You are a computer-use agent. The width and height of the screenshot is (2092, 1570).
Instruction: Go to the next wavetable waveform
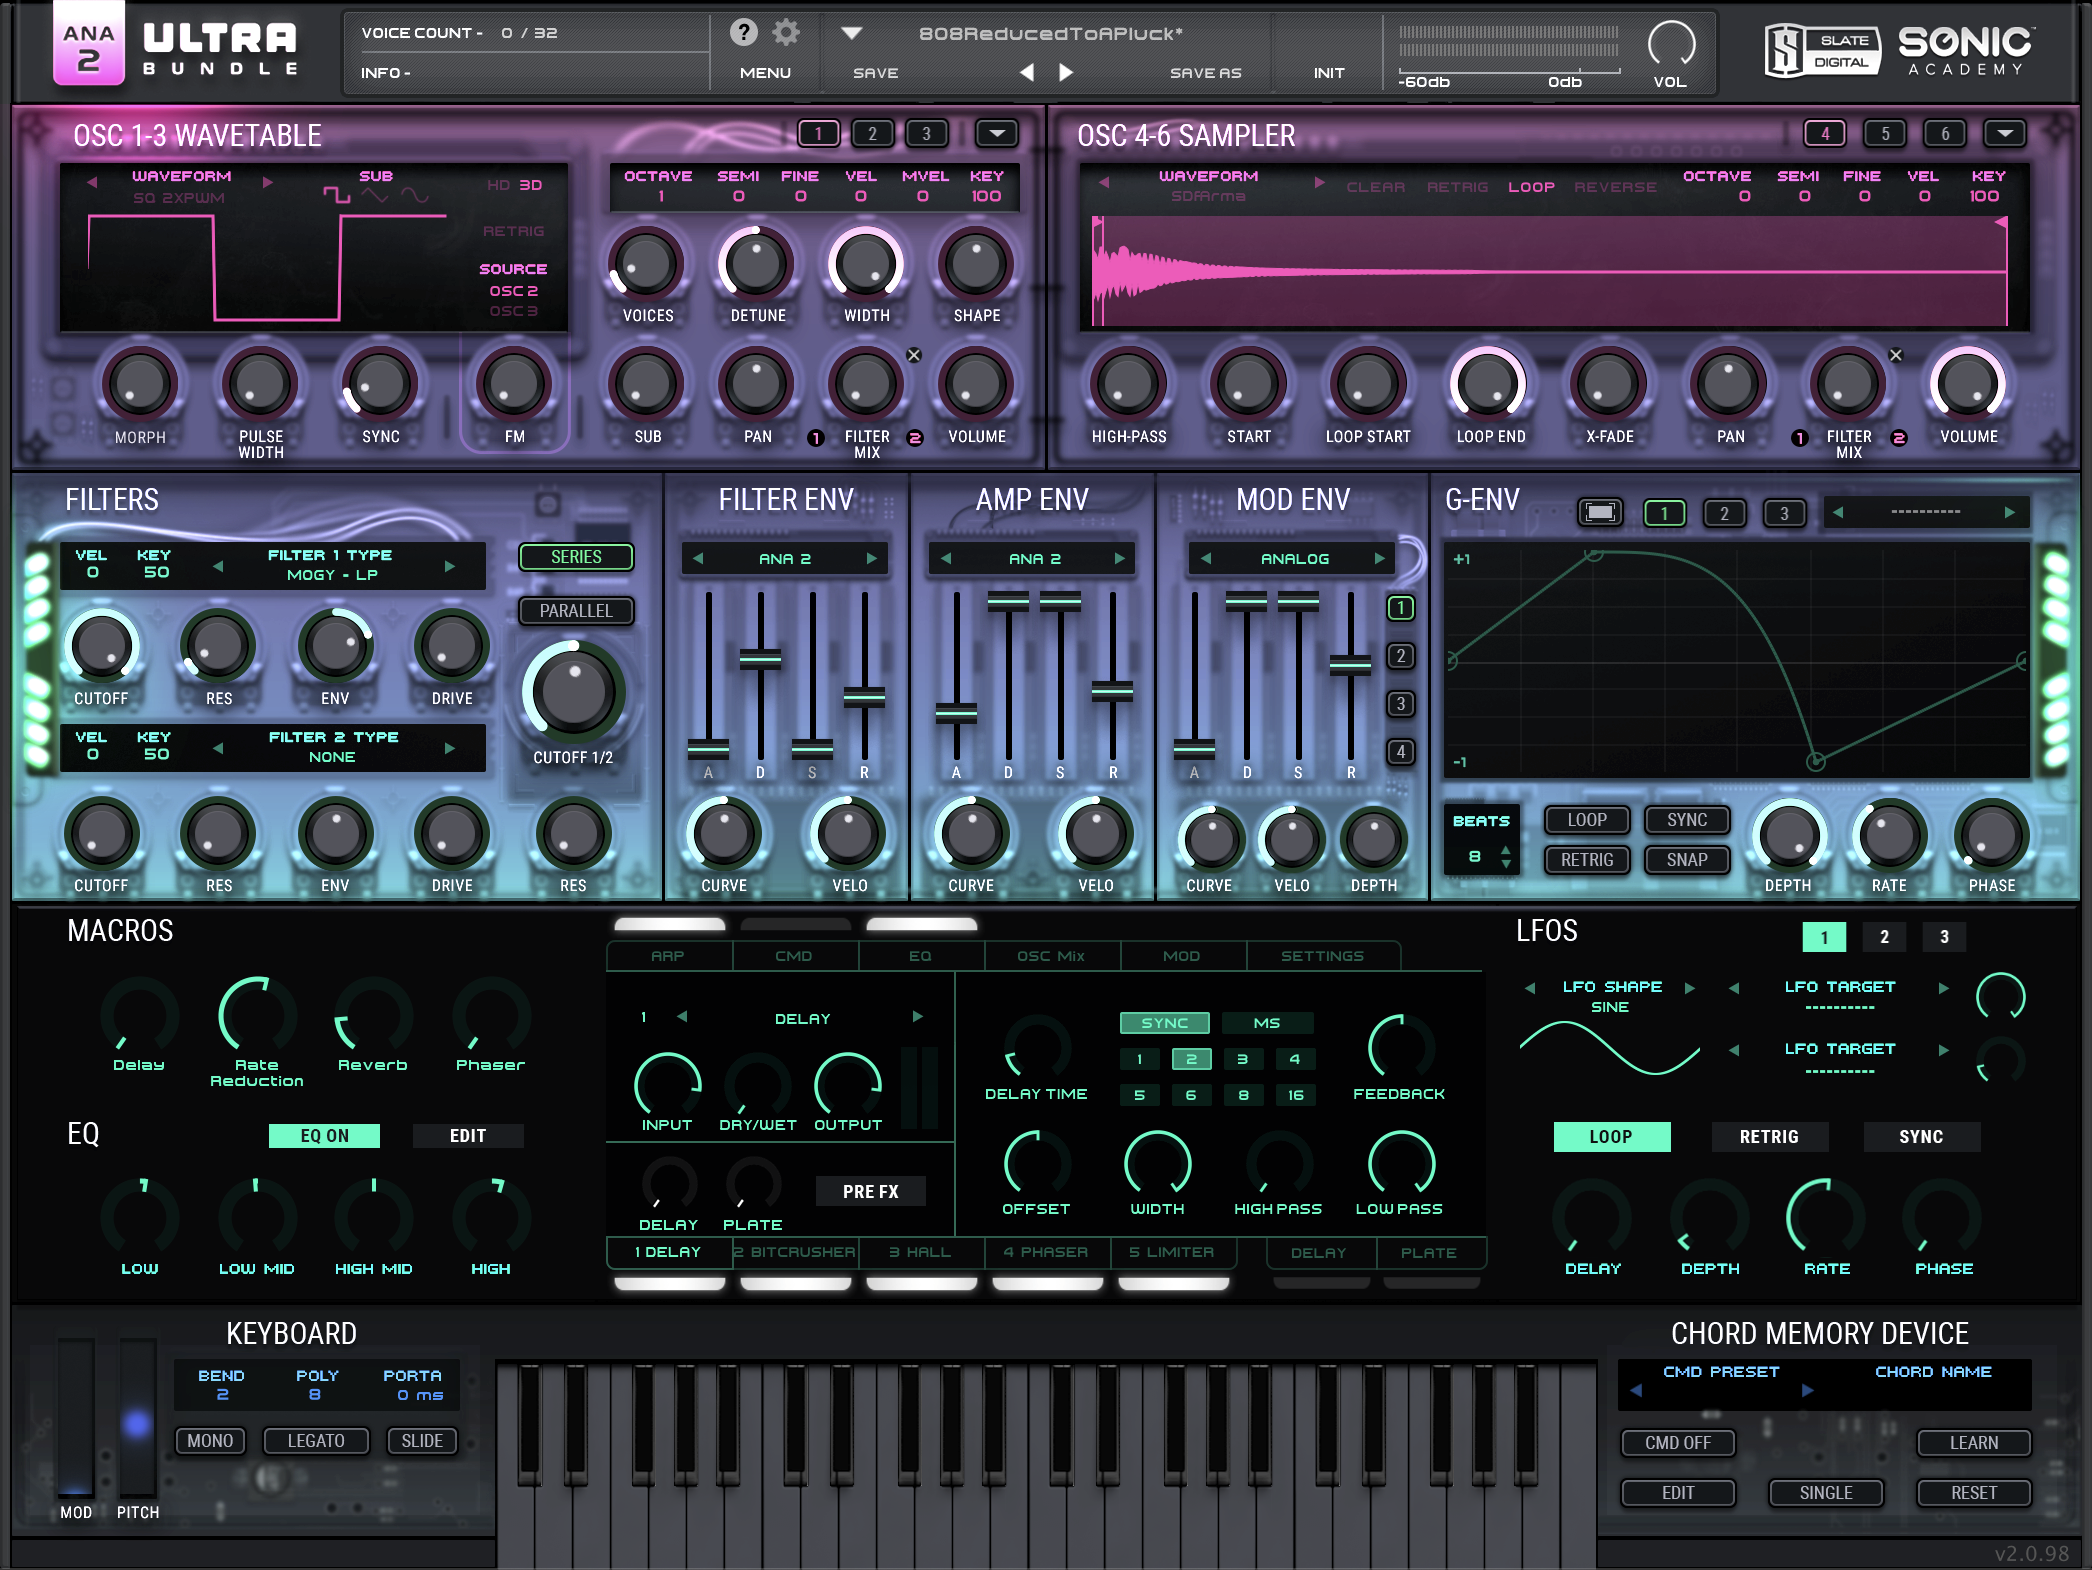point(267,182)
